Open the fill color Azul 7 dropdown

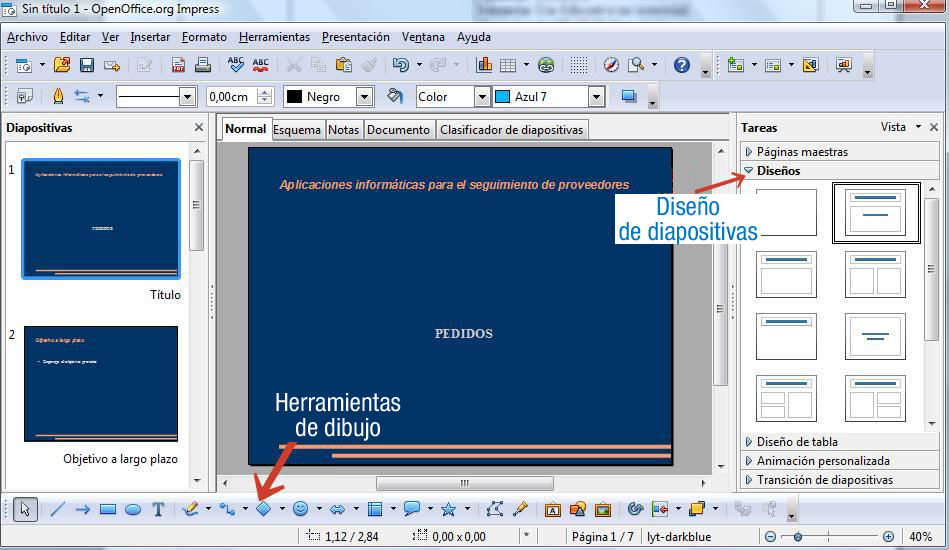(596, 97)
